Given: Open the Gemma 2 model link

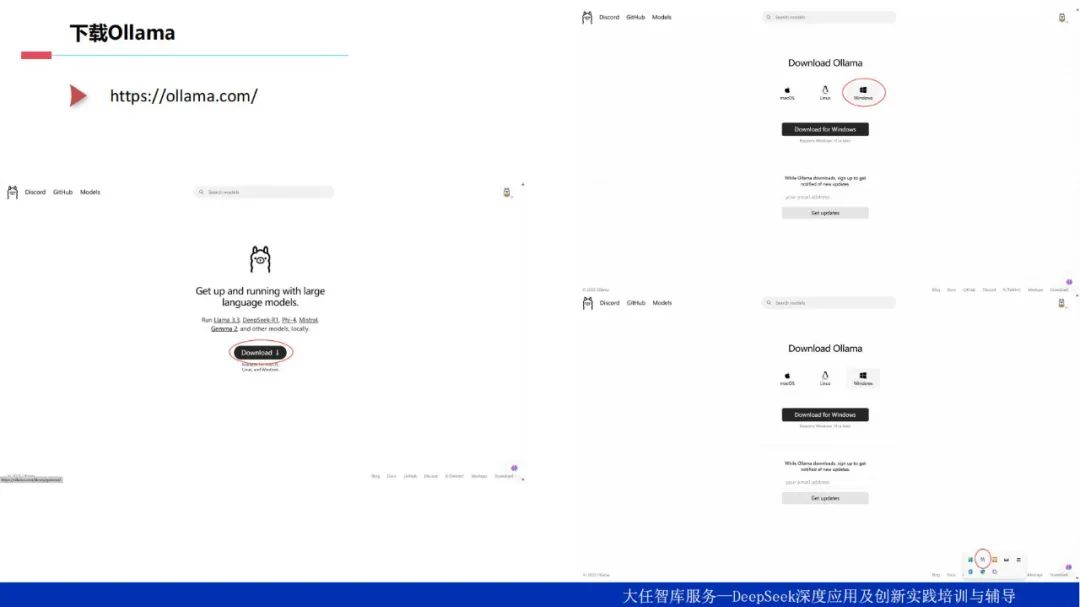Looking at the screenshot, I should pos(224,329).
